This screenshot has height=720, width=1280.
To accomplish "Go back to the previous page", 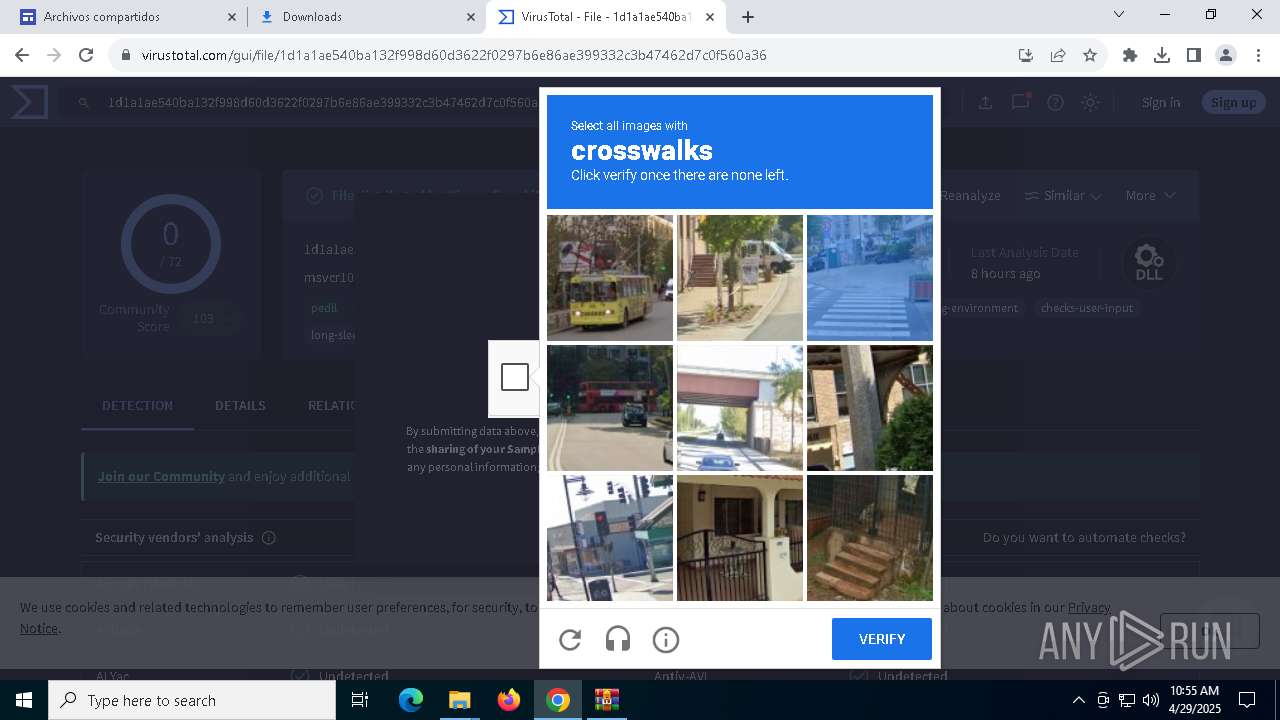I will tap(22, 55).
